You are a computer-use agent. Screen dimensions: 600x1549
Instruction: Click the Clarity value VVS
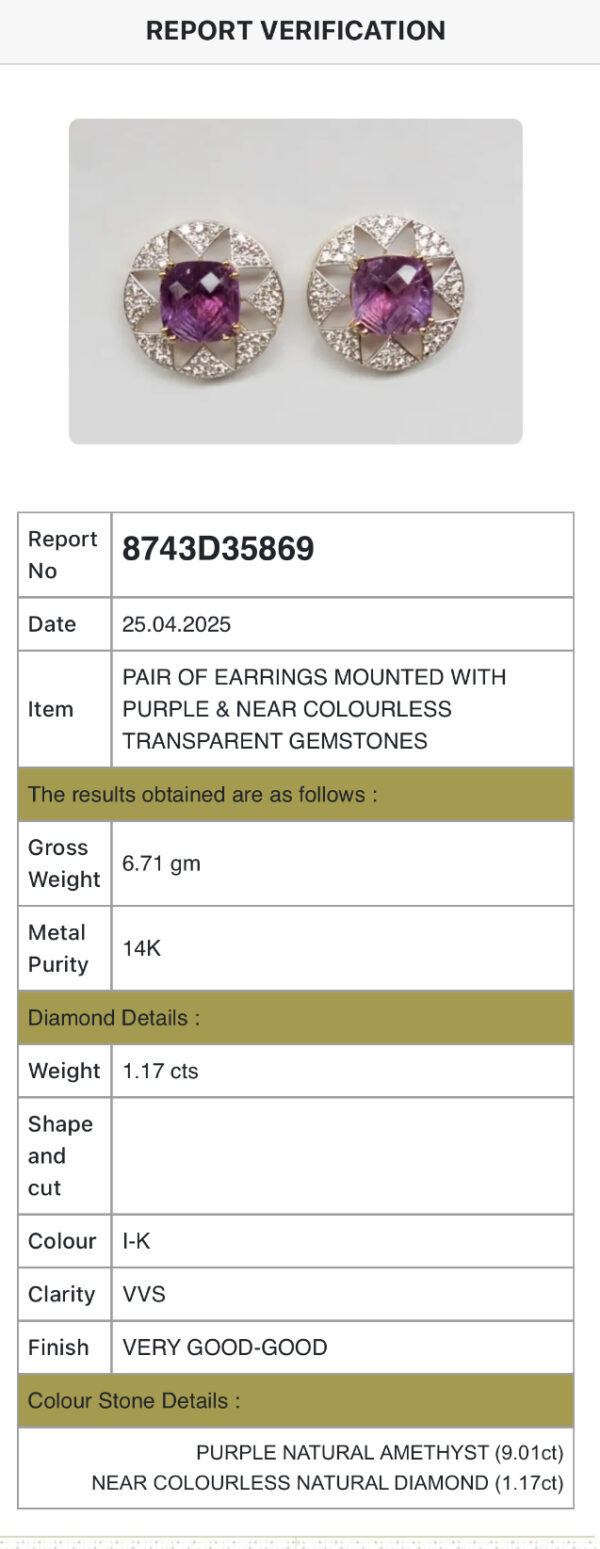click(x=144, y=1294)
